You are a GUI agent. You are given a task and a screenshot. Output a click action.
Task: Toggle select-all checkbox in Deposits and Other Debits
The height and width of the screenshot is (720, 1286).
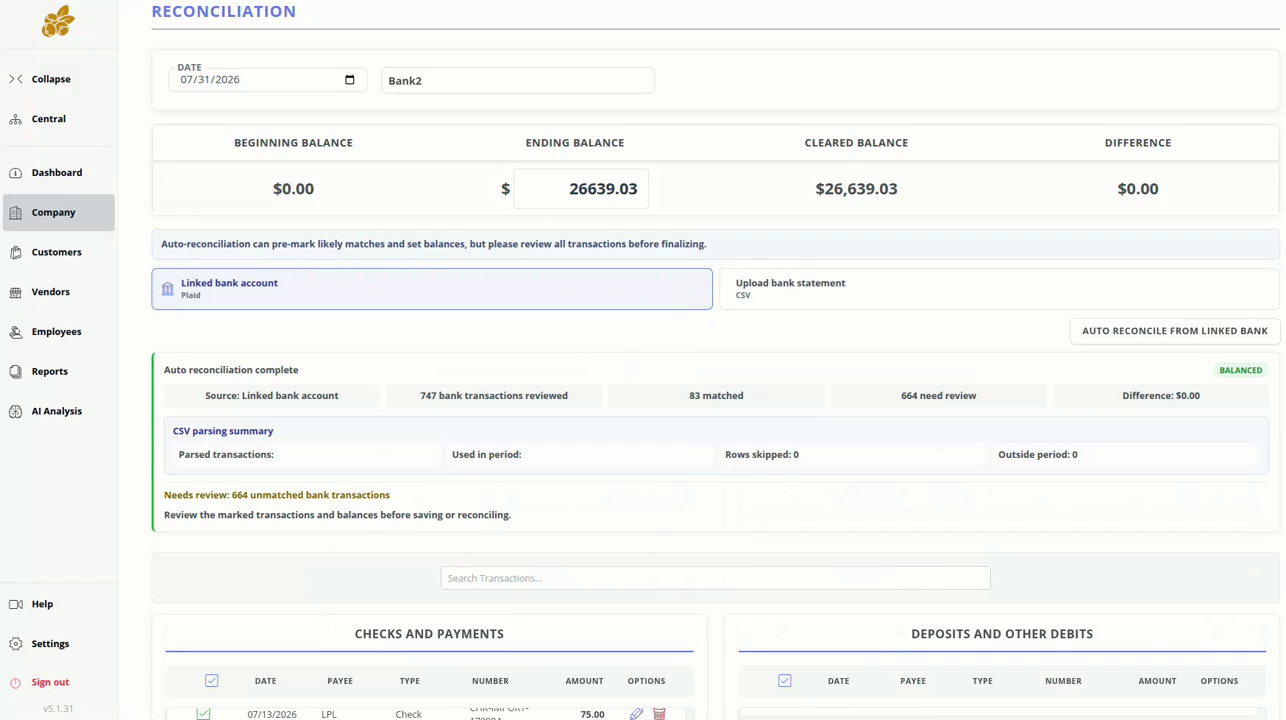coord(785,681)
